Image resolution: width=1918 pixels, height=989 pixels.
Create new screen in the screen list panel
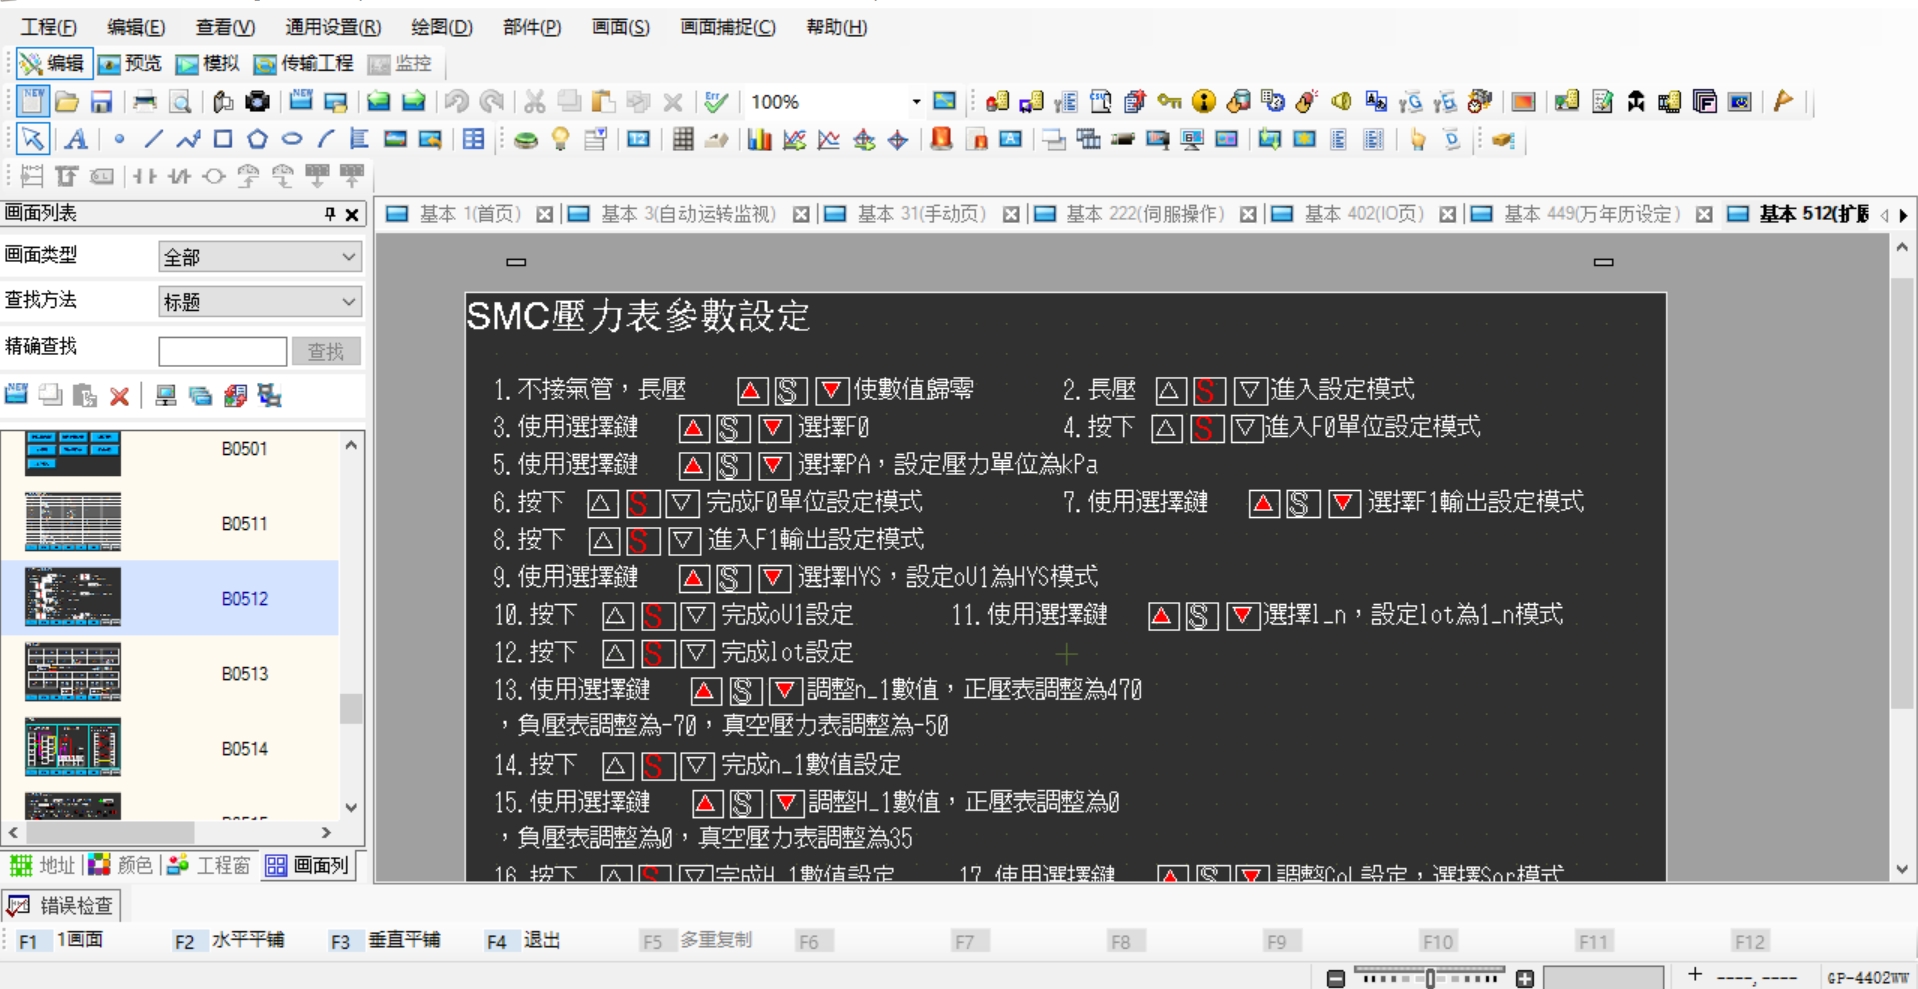pyautogui.click(x=16, y=395)
